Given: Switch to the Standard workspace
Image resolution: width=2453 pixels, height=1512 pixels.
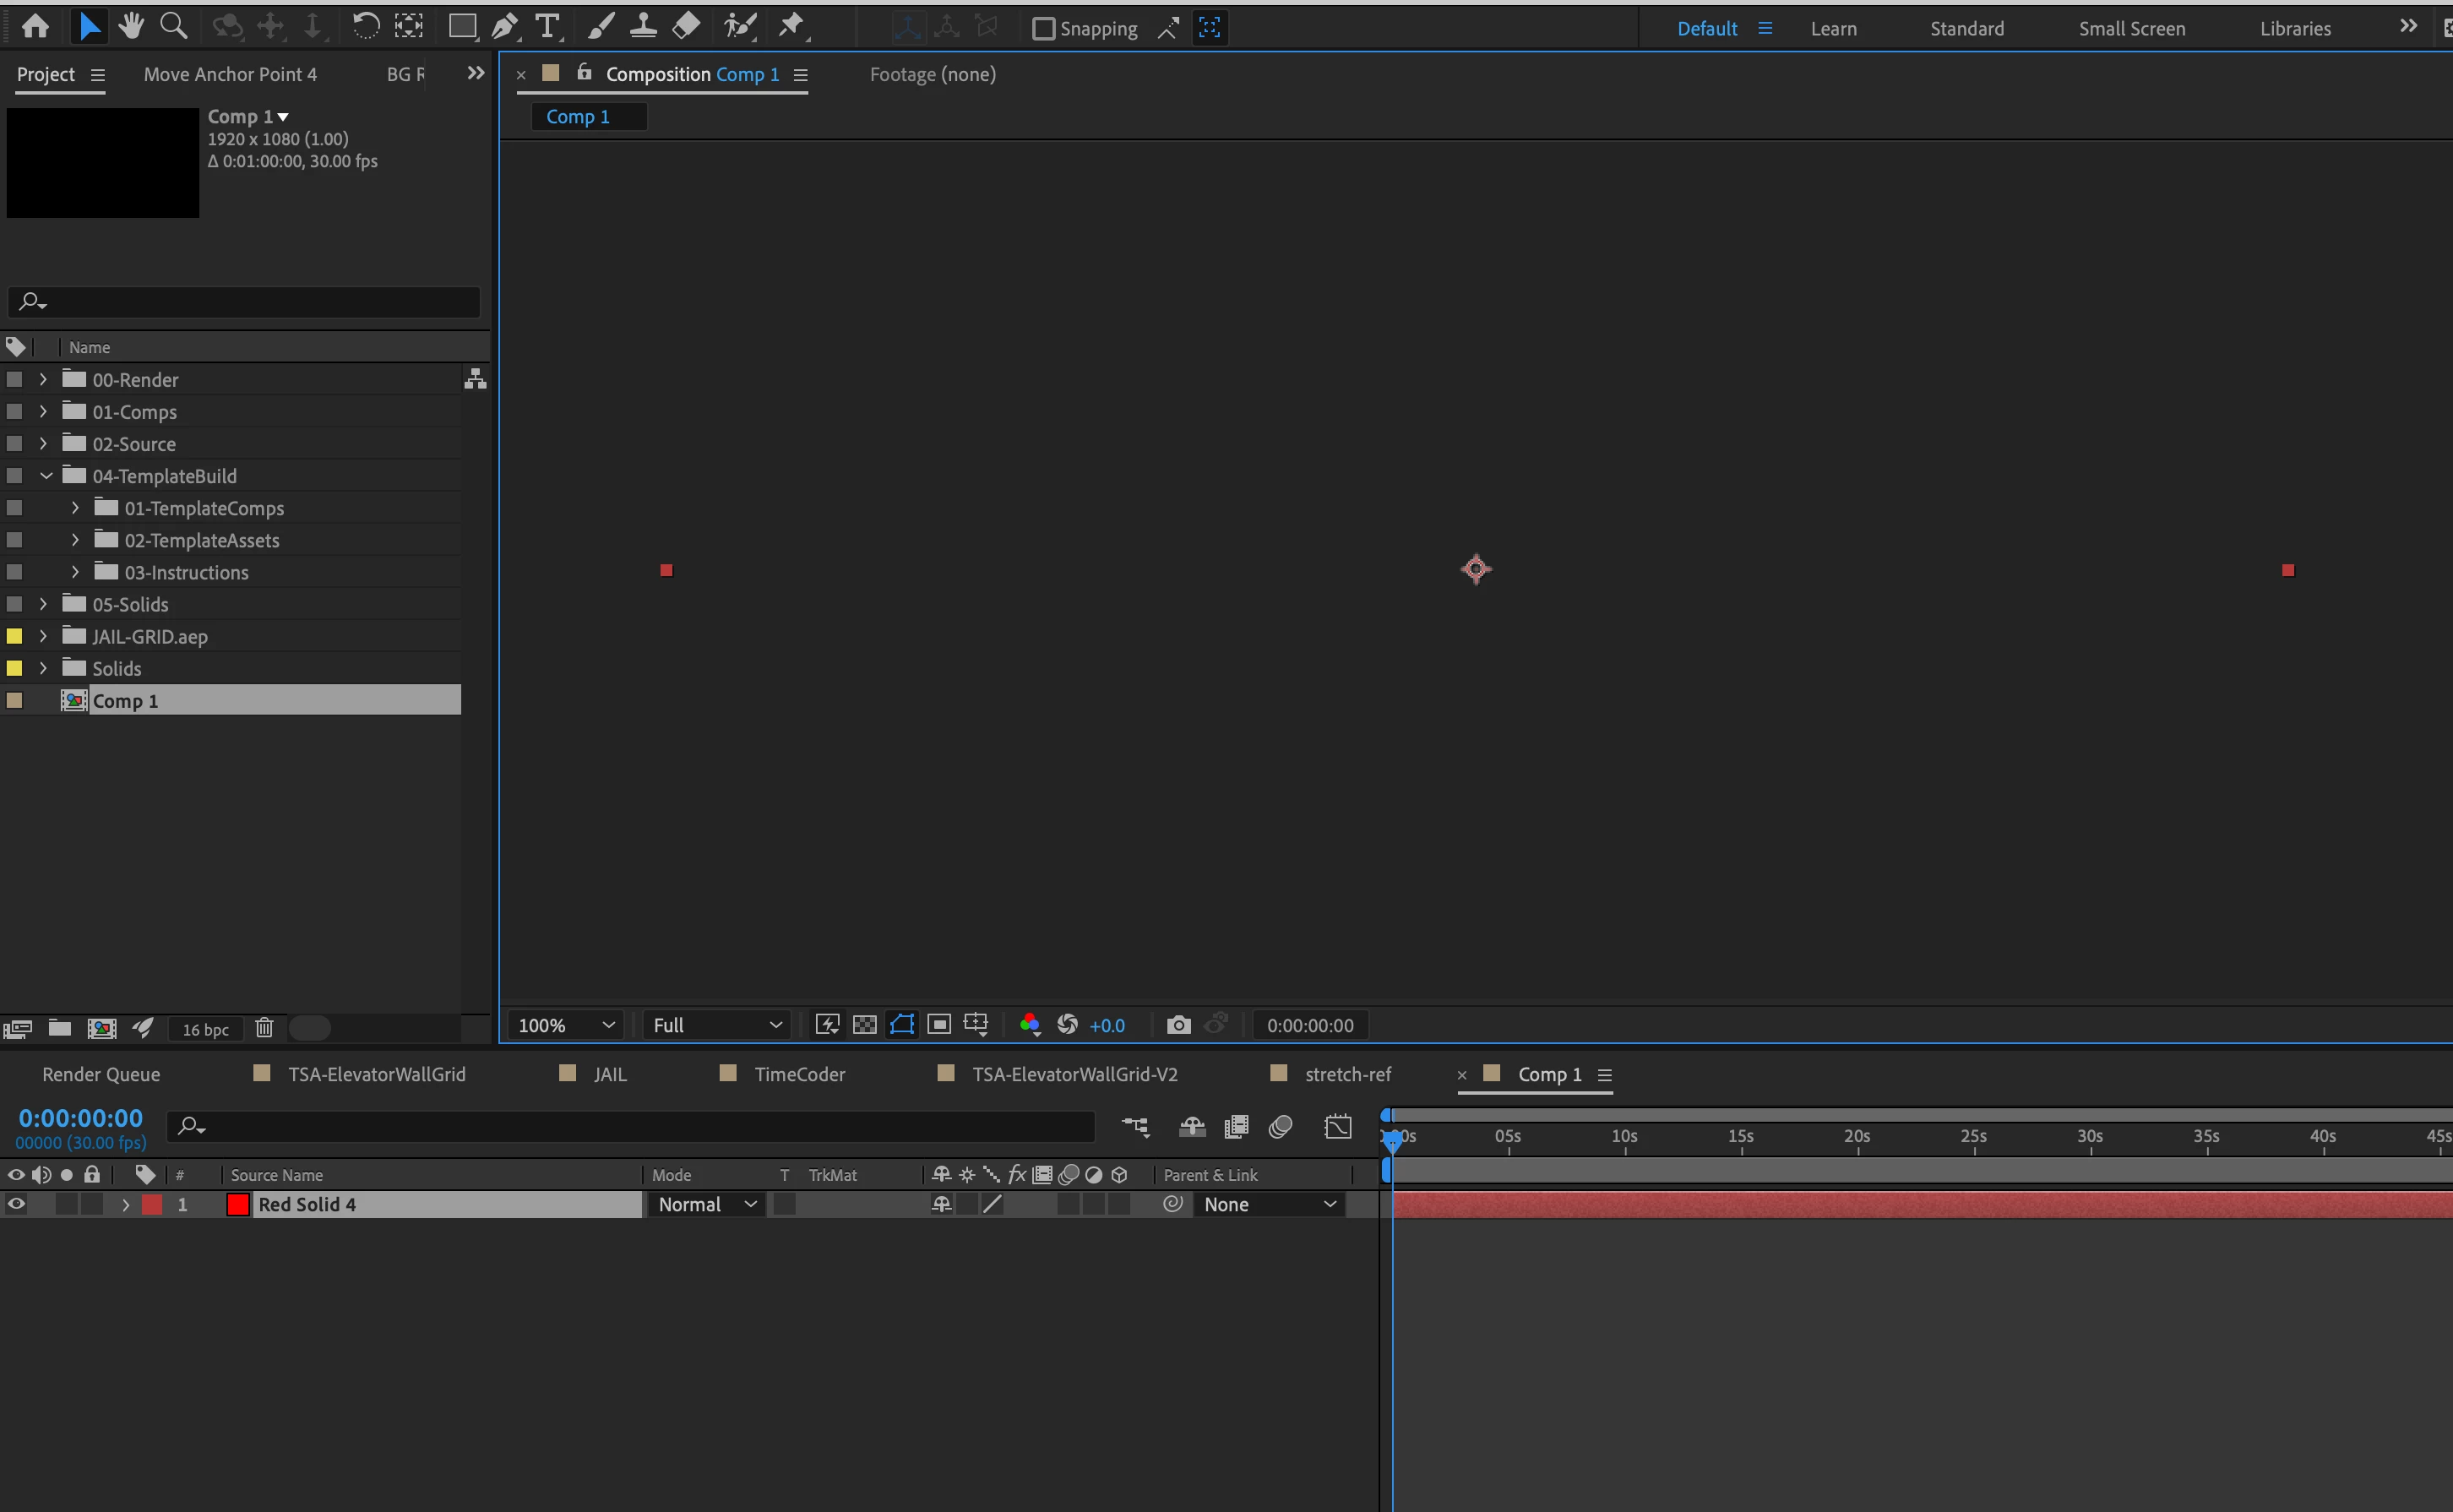Looking at the screenshot, I should click(1966, 29).
